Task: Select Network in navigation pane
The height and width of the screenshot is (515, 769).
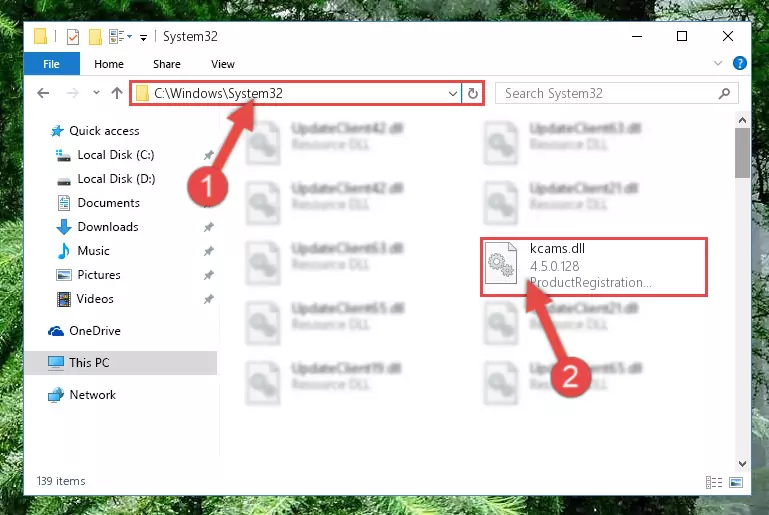Action: click(x=93, y=395)
